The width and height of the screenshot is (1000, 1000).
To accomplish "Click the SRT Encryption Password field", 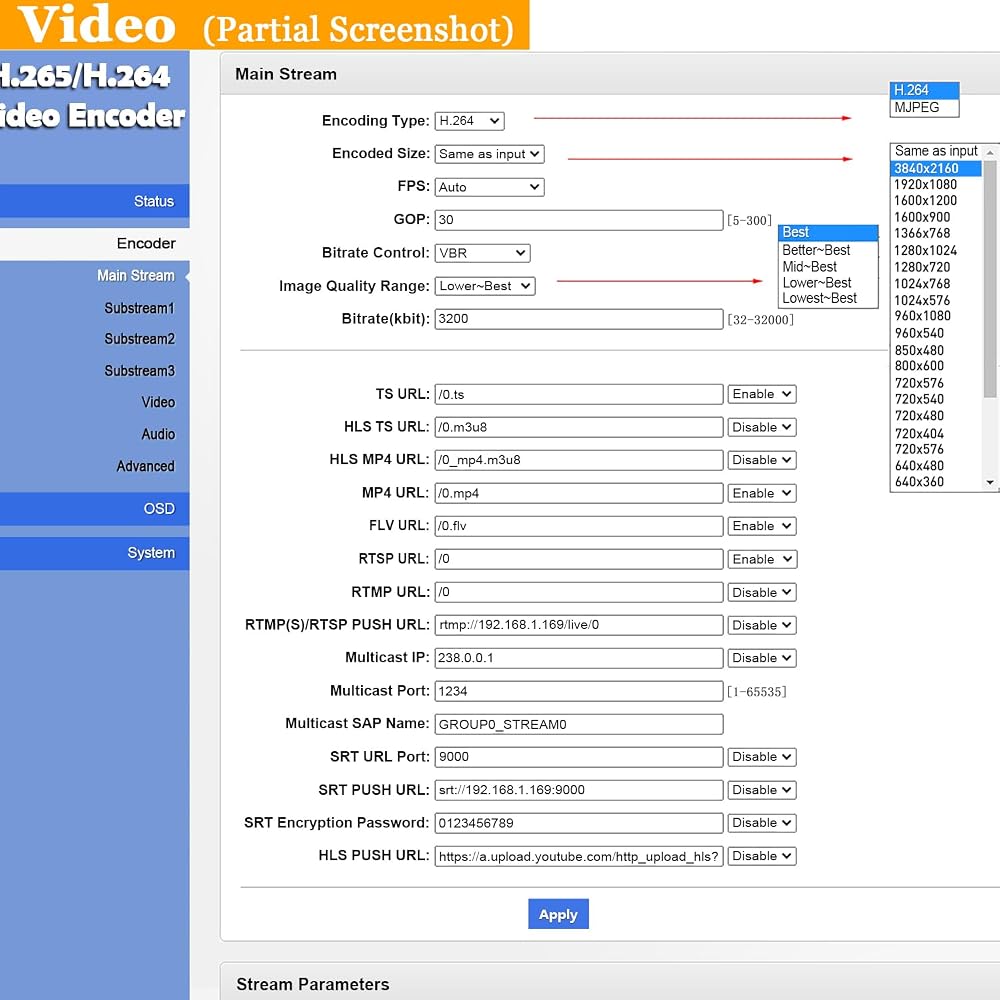I will (578, 823).
